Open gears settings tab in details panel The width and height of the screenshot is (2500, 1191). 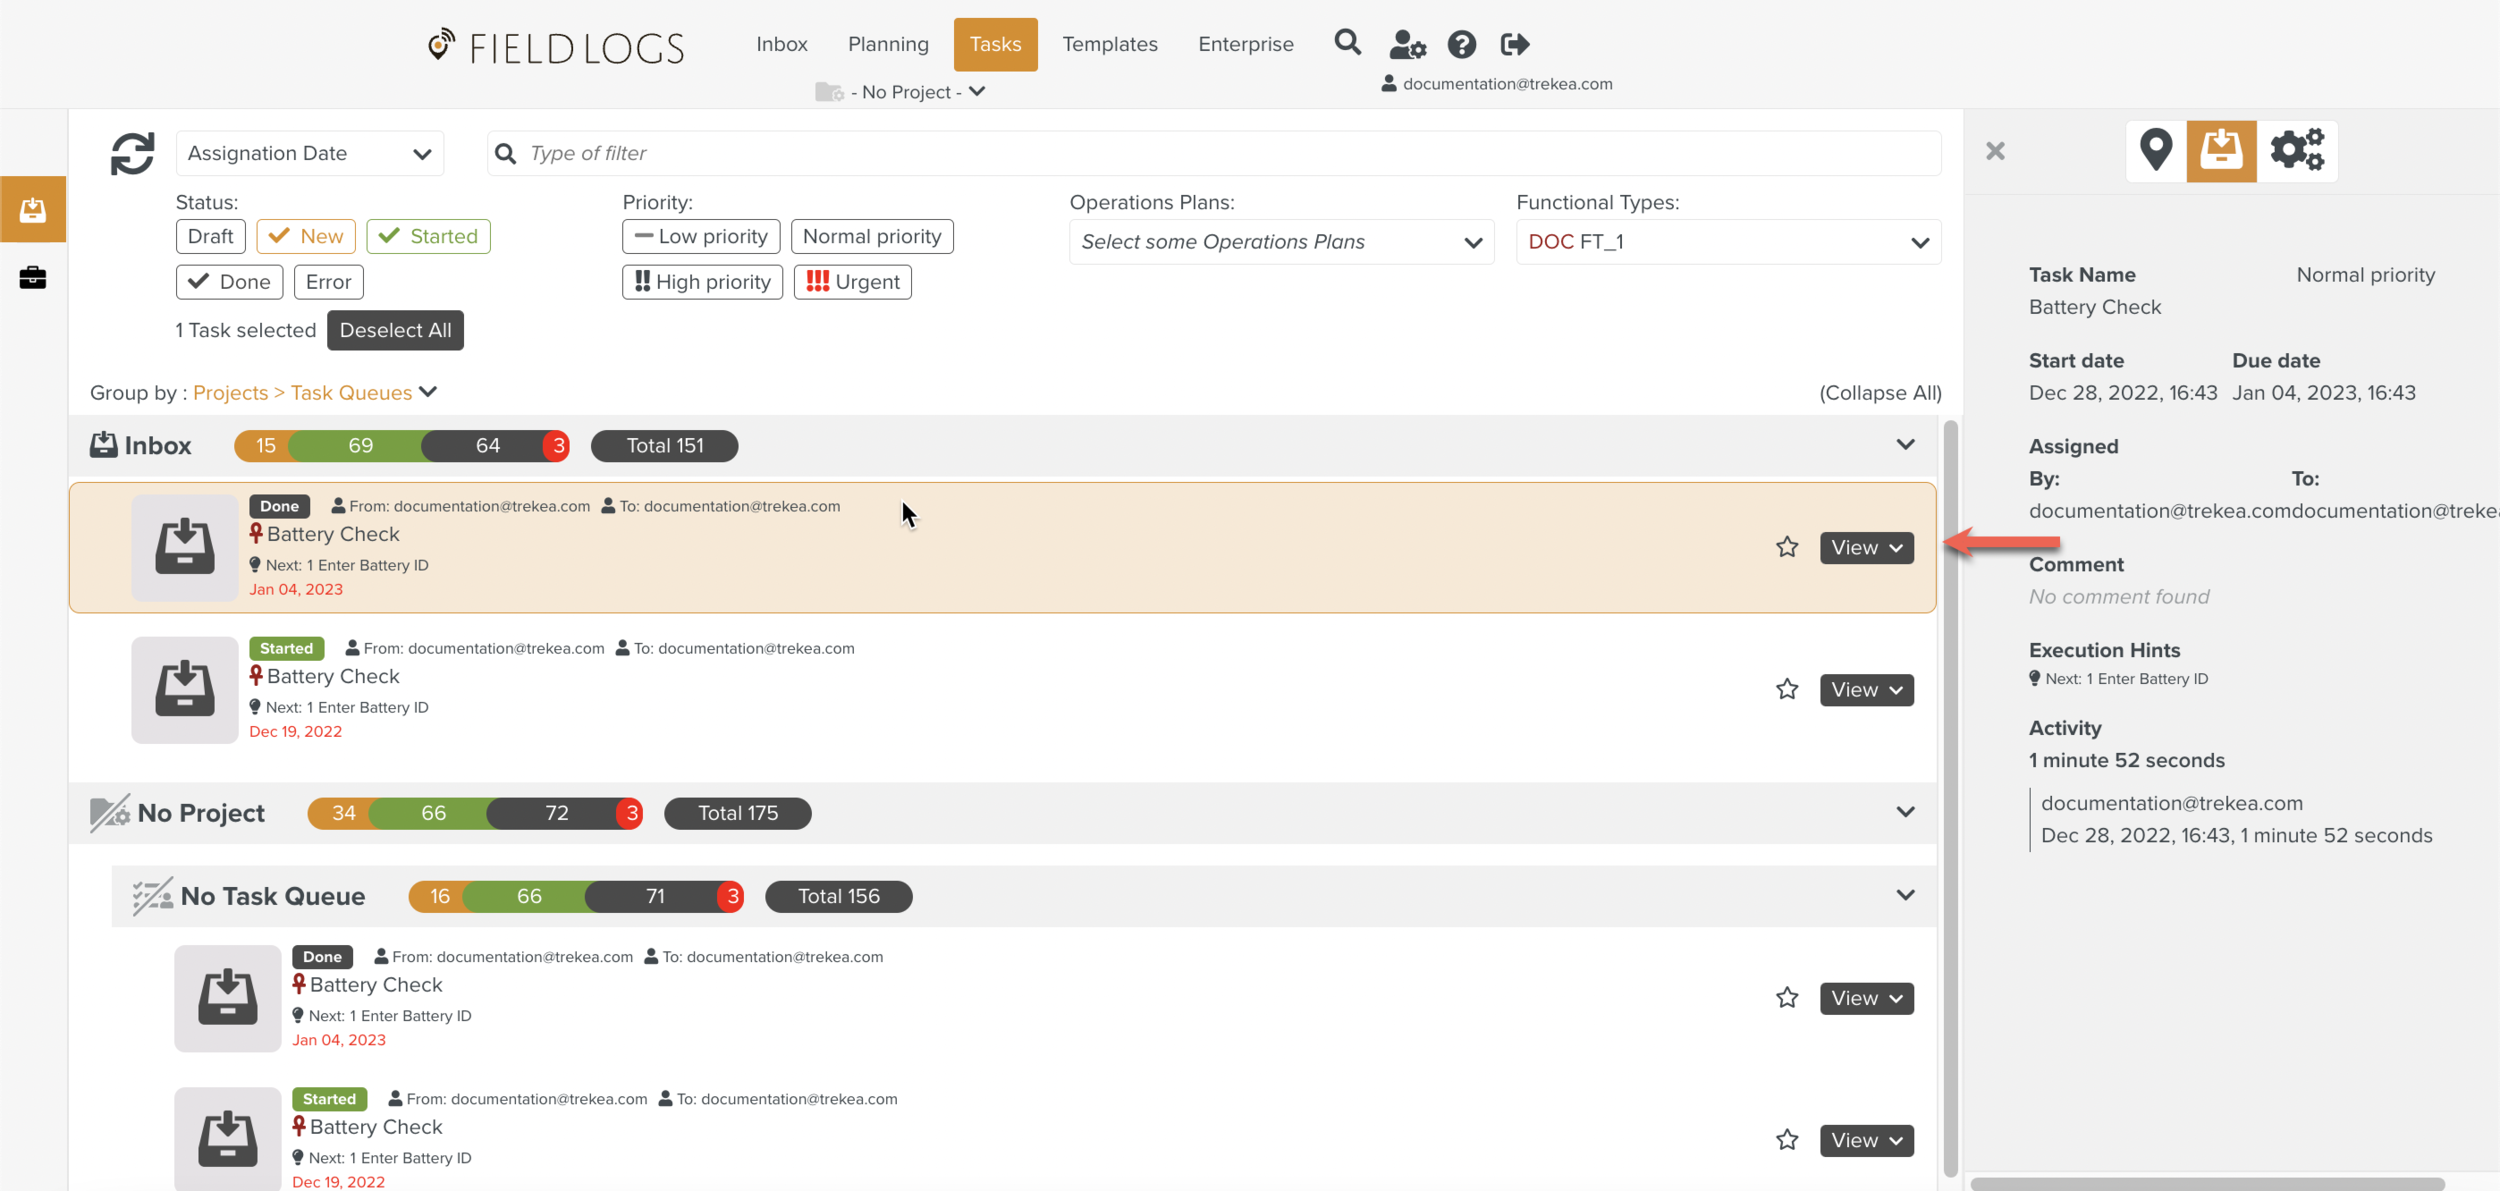pos(2296,151)
